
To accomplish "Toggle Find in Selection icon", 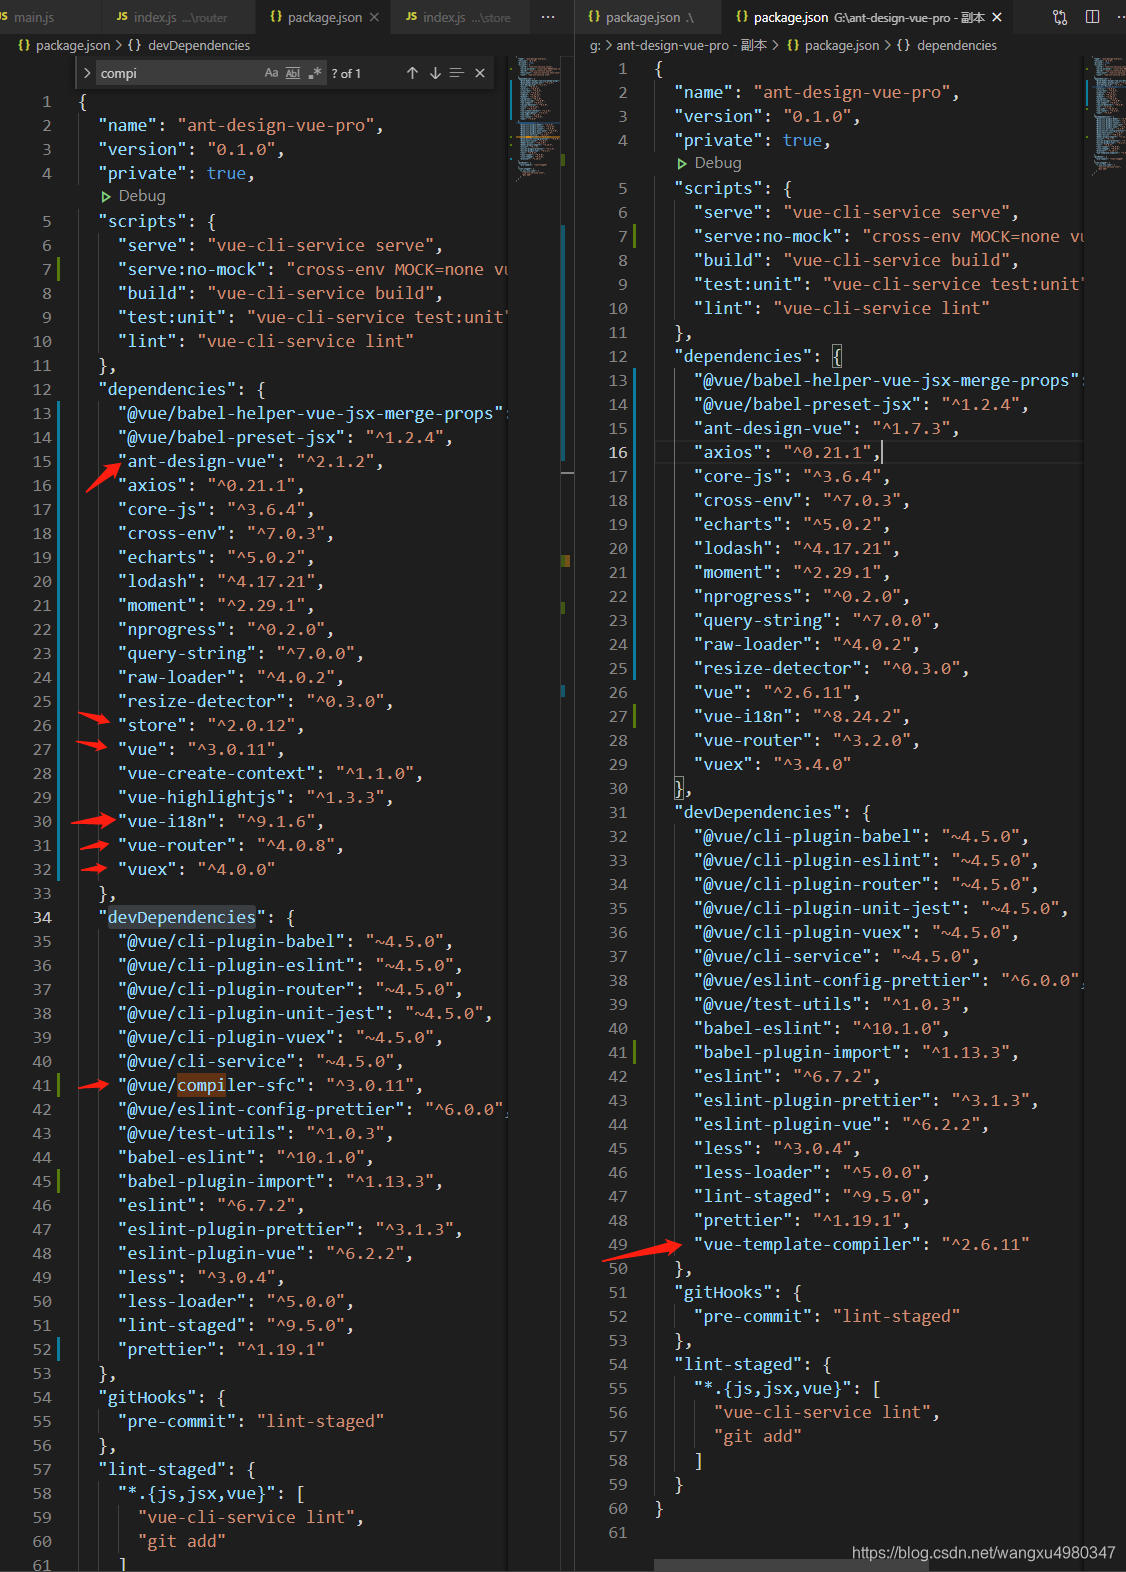I will (457, 73).
